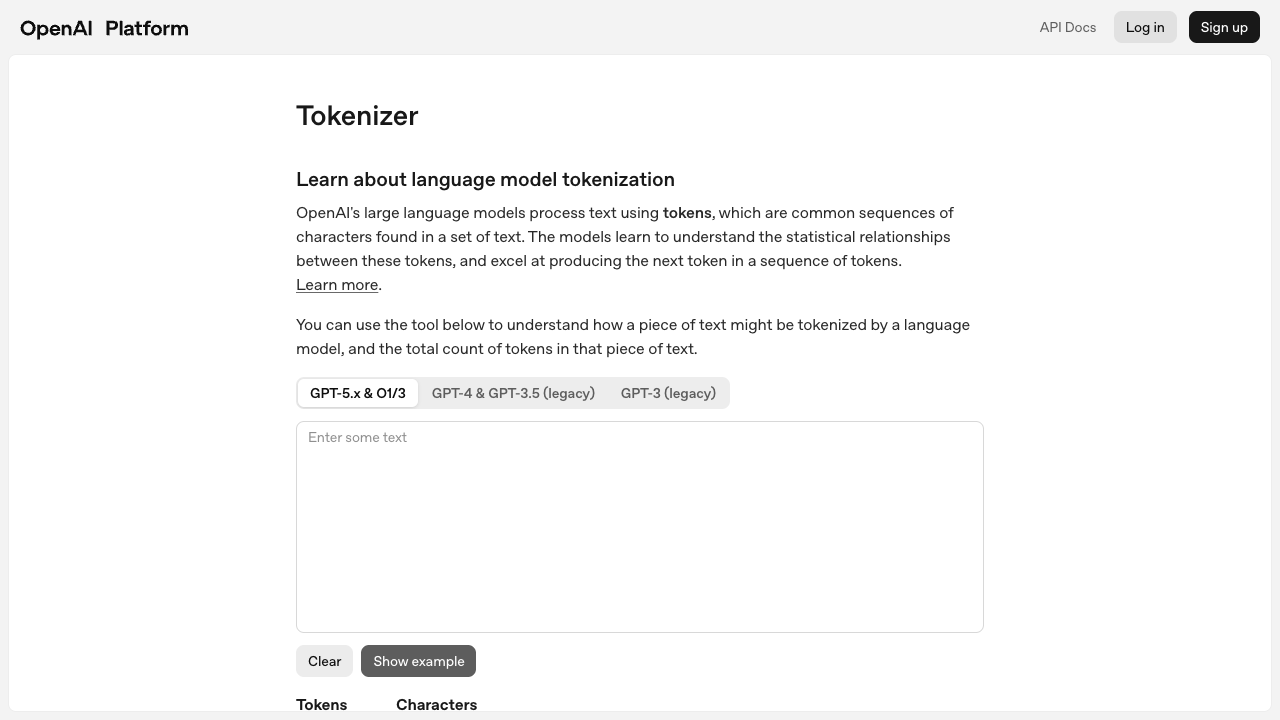
Task: Select the GPT-3 (legacy) tokenizer tab
Action: click(668, 393)
